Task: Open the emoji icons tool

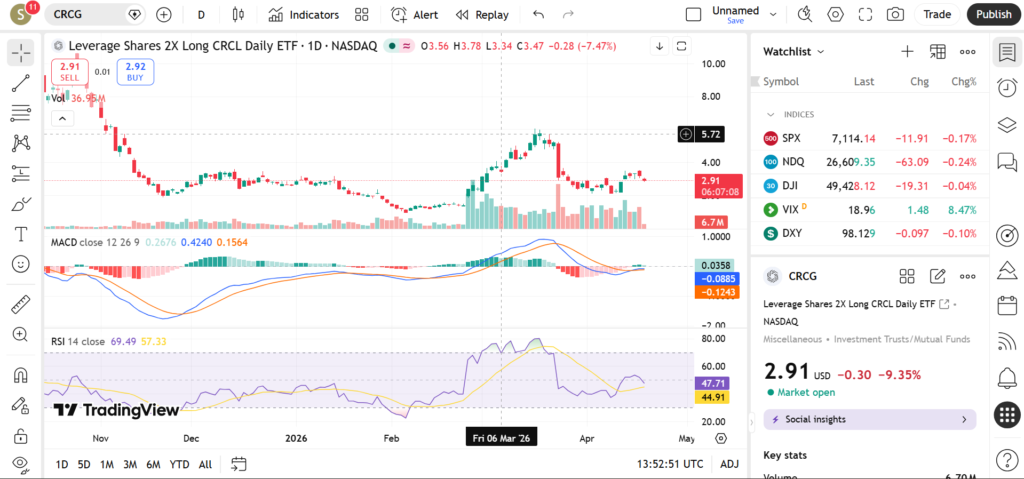Action: pyautogui.click(x=21, y=264)
